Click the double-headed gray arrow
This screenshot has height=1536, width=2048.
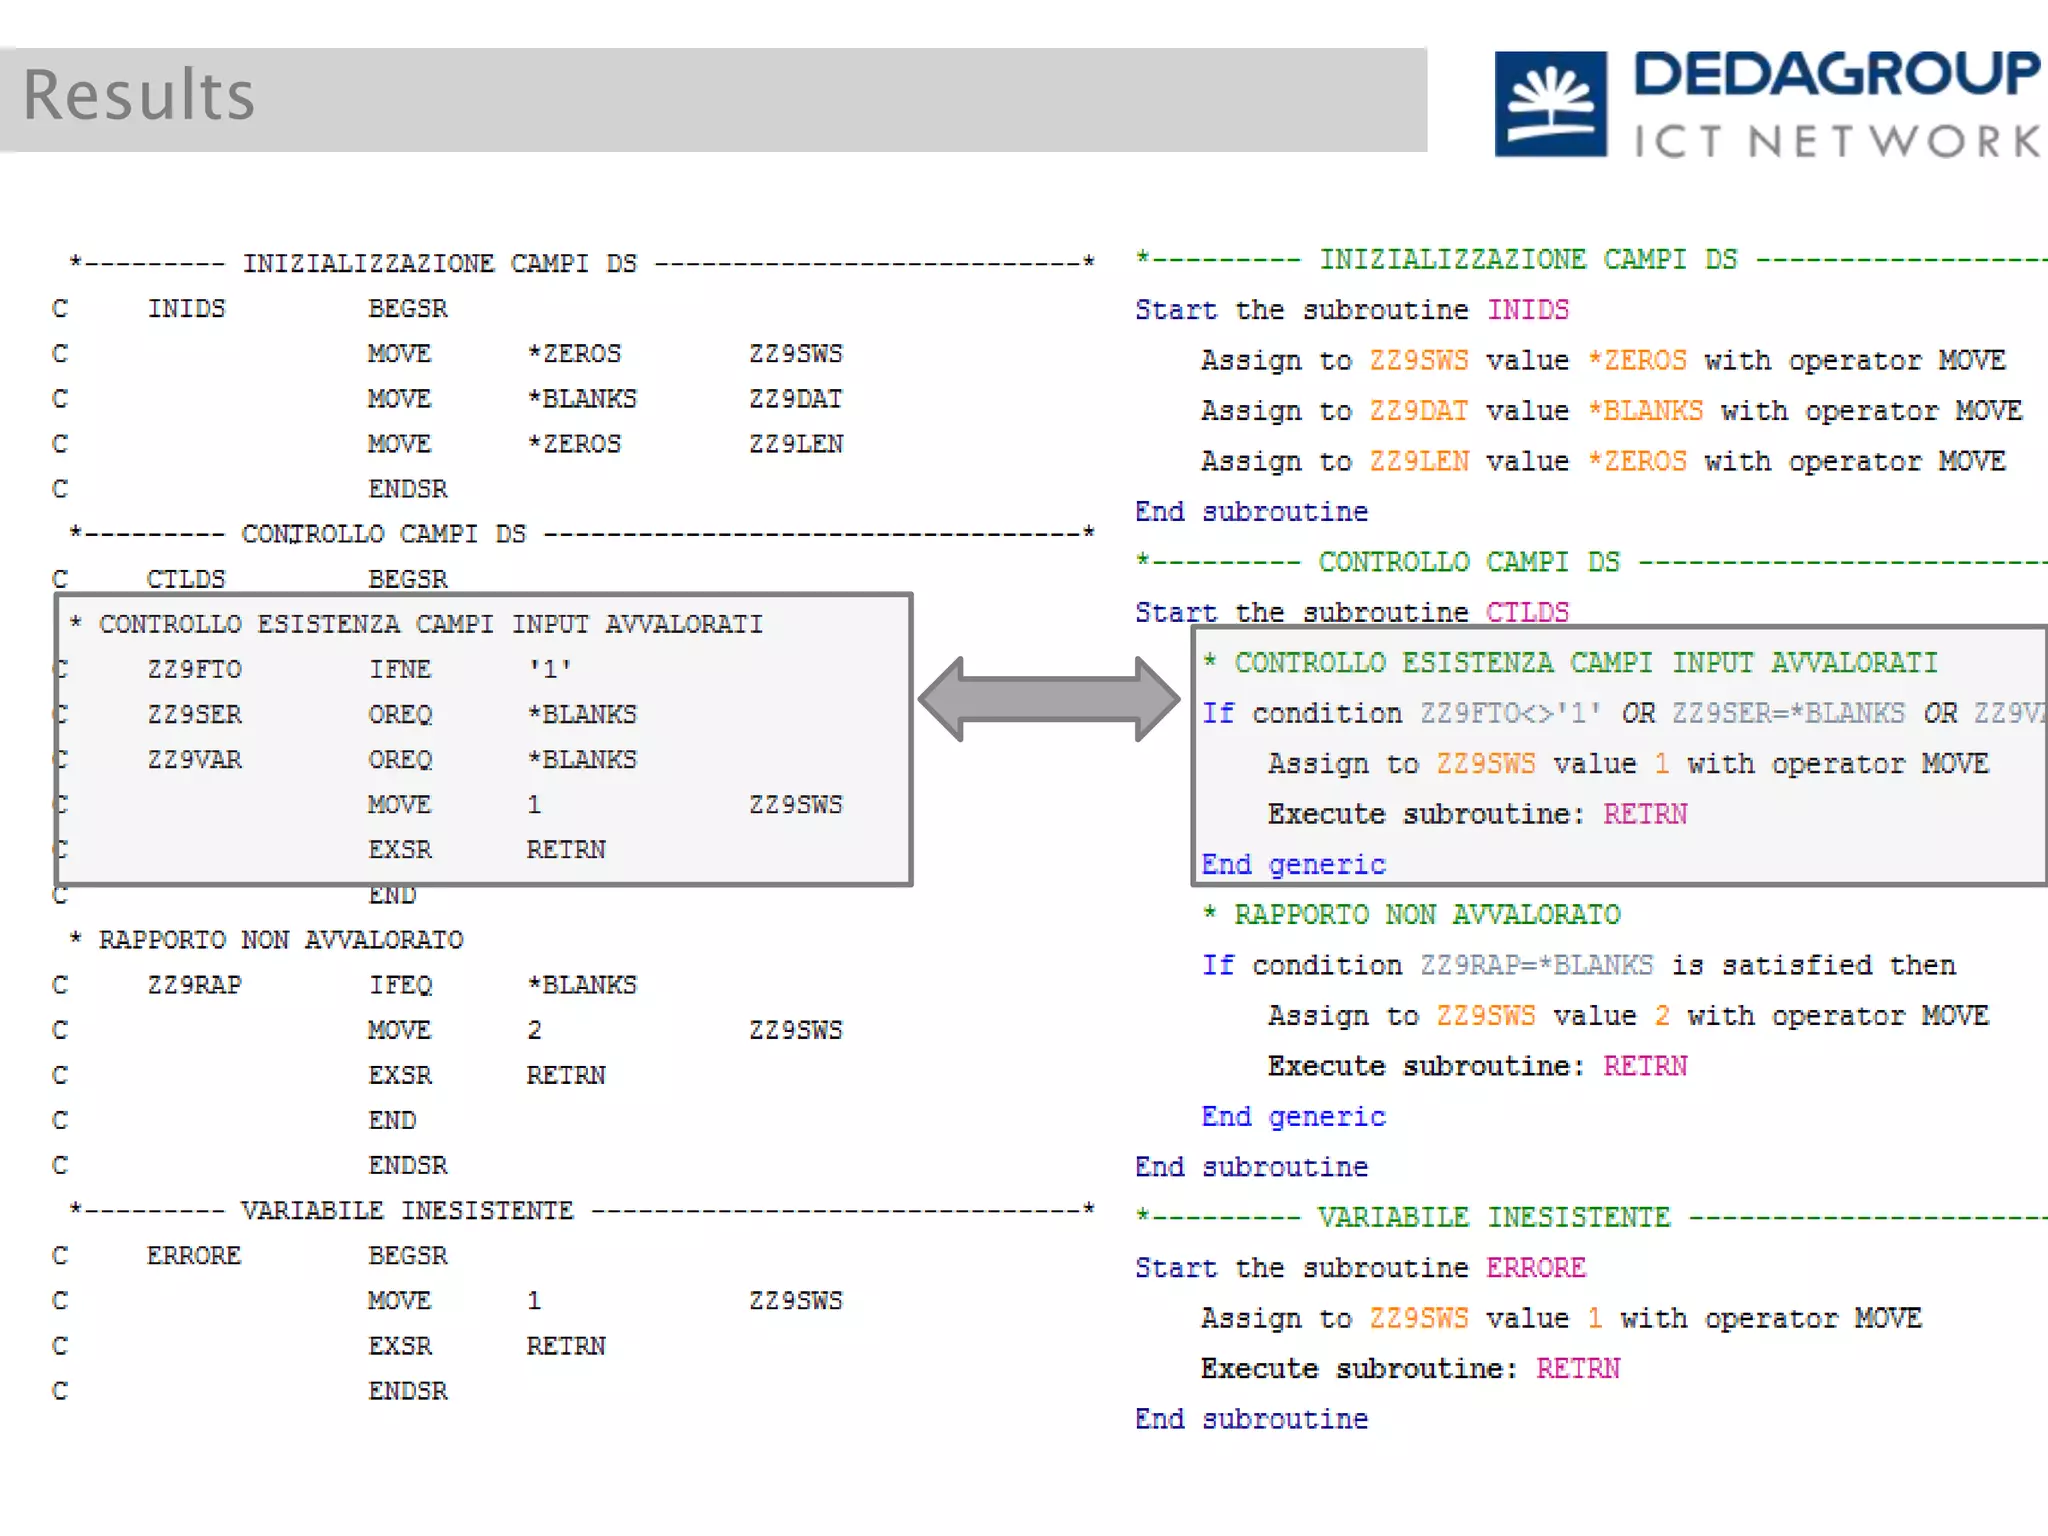[x=1048, y=699]
